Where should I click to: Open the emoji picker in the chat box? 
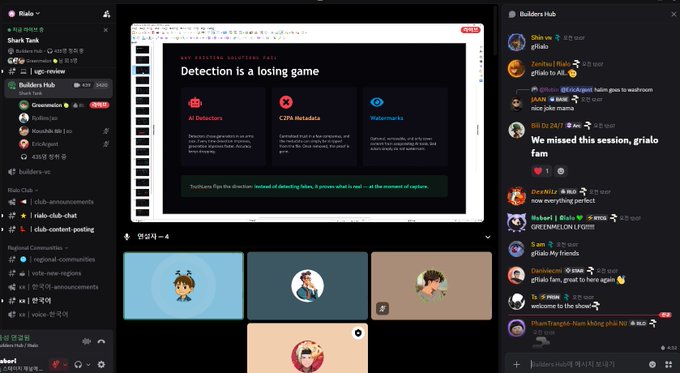click(652, 364)
